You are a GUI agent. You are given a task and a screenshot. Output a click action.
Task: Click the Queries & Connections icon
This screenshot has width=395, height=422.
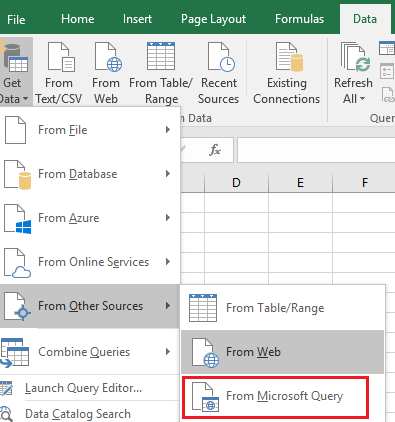[387, 48]
